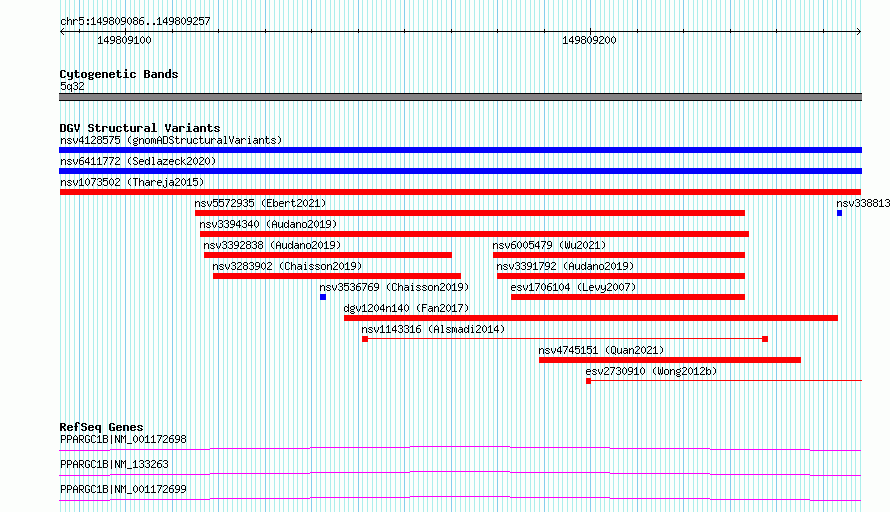
Task: Select the 5q32 band label
Action: (72, 86)
